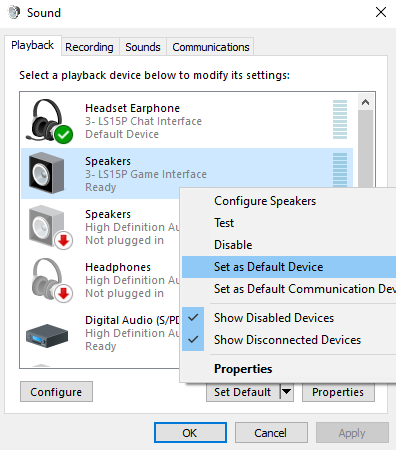Click the unplugged Headphones device icon
396x450 pixels.
pyautogui.click(x=51, y=280)
